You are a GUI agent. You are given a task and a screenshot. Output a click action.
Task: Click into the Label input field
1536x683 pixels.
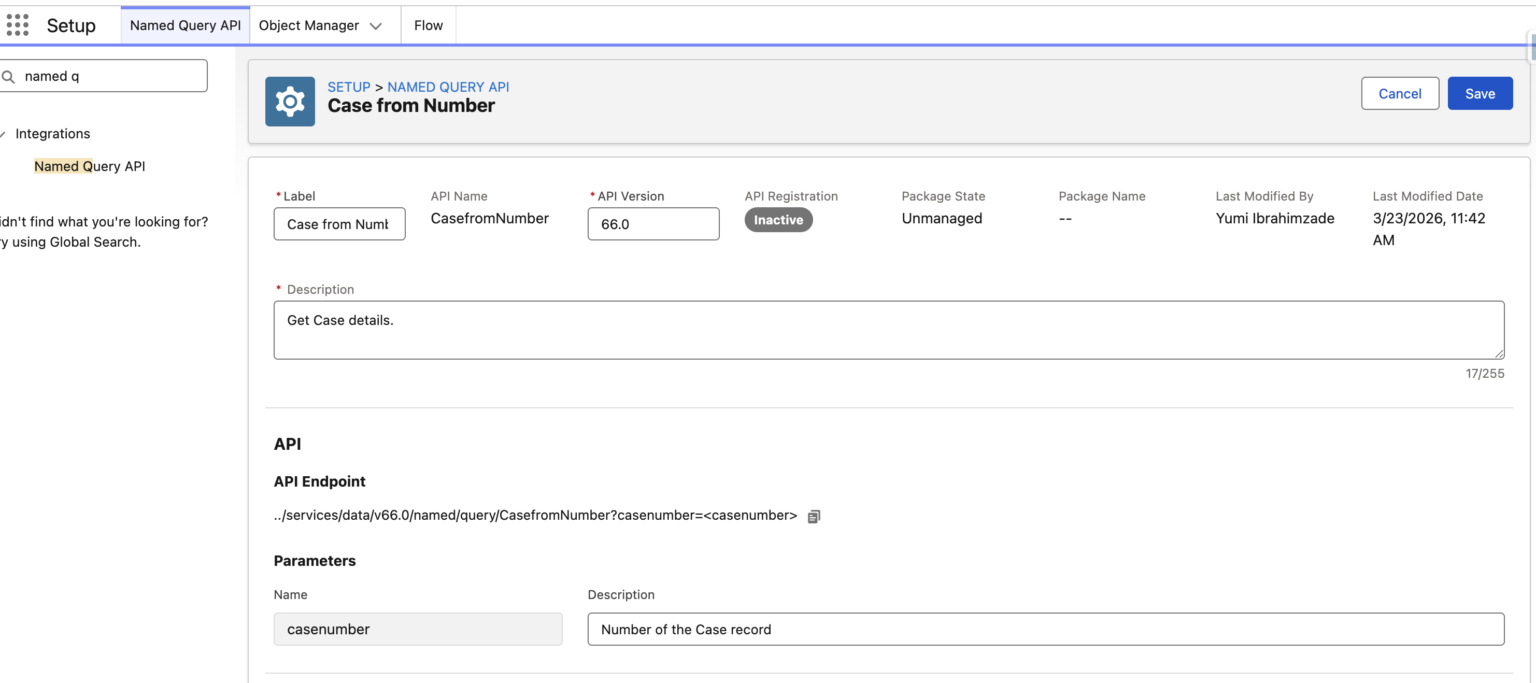point(340,224)
